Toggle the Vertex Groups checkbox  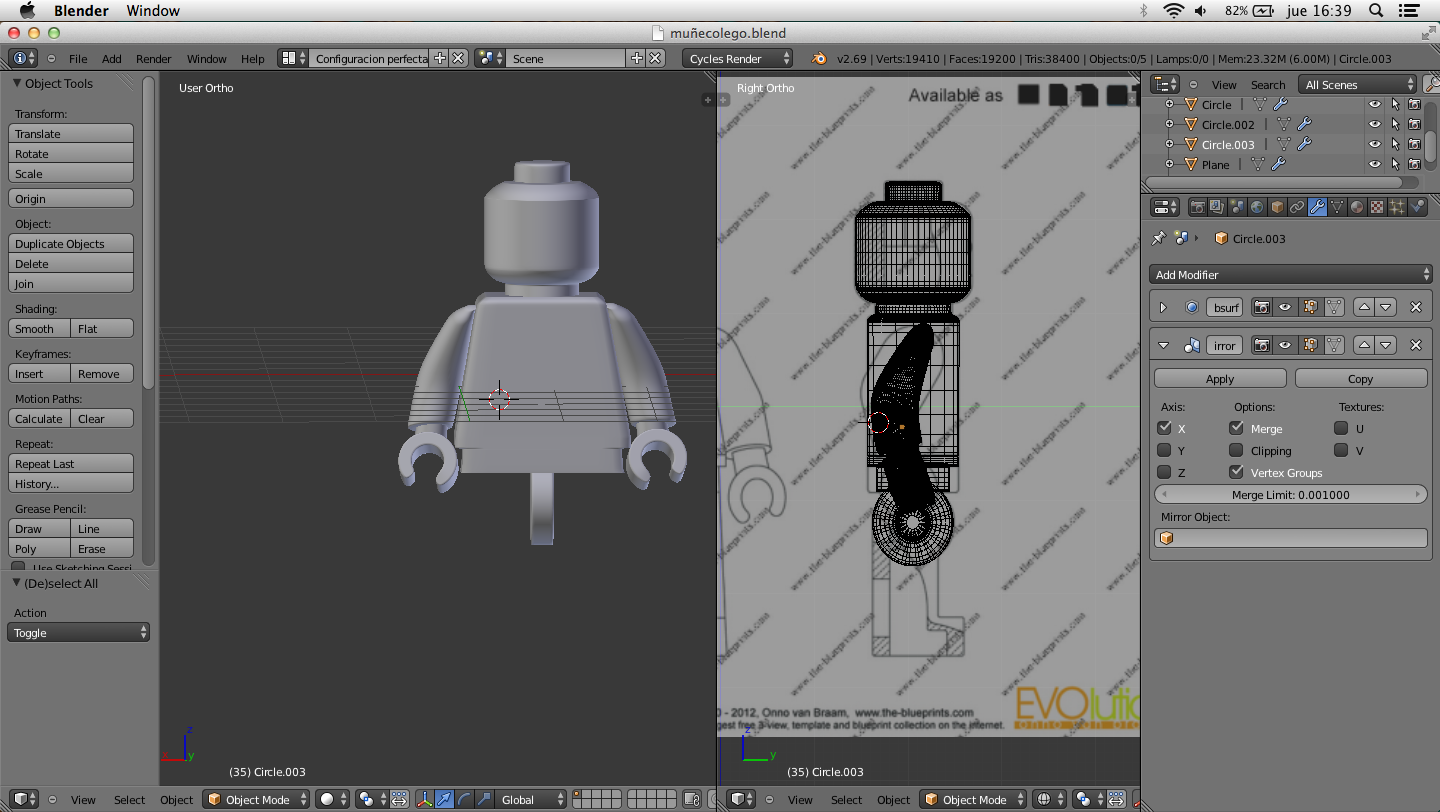(x=1236, y=472)
